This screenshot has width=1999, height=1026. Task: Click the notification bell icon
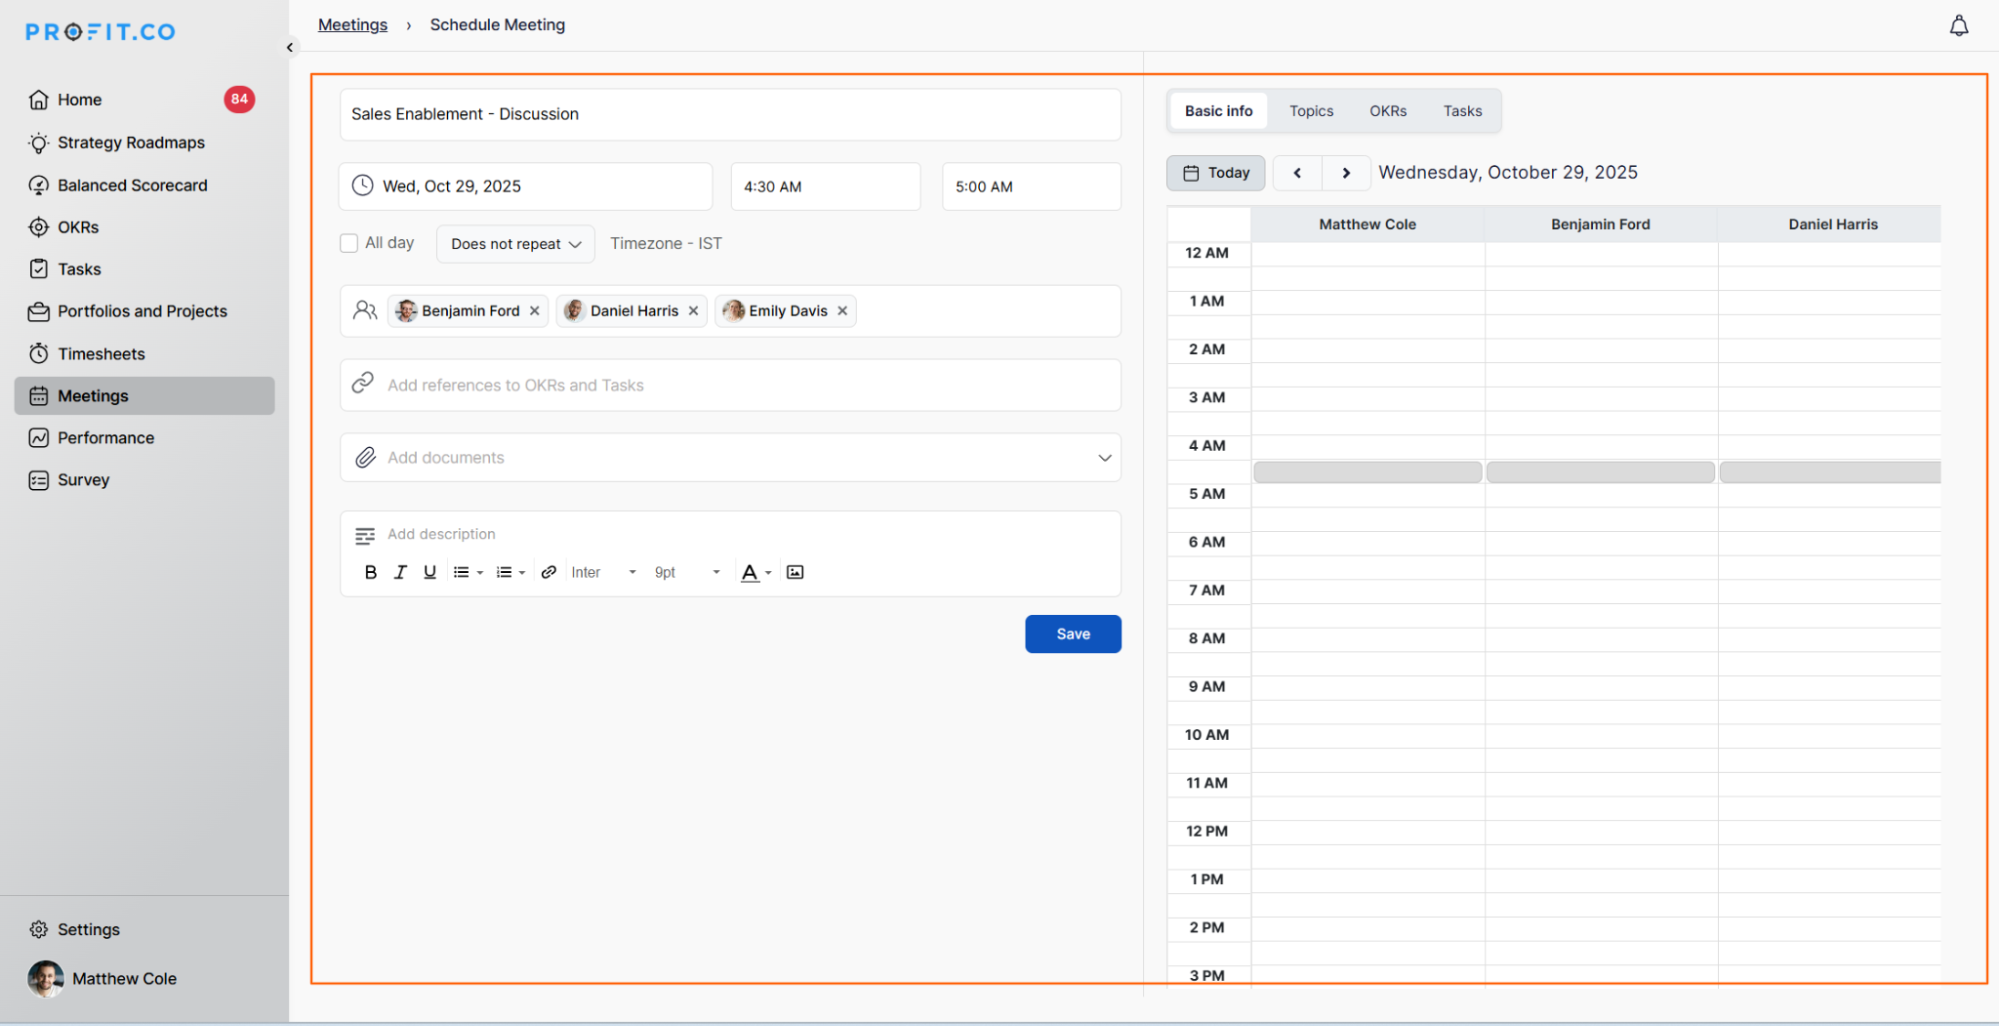1958,26
